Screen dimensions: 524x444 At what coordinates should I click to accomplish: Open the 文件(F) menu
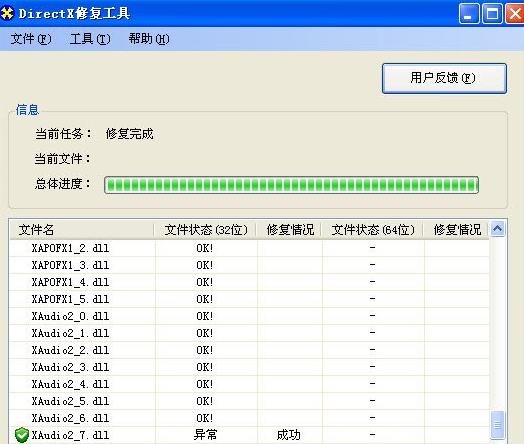click(x=31, y=39)
